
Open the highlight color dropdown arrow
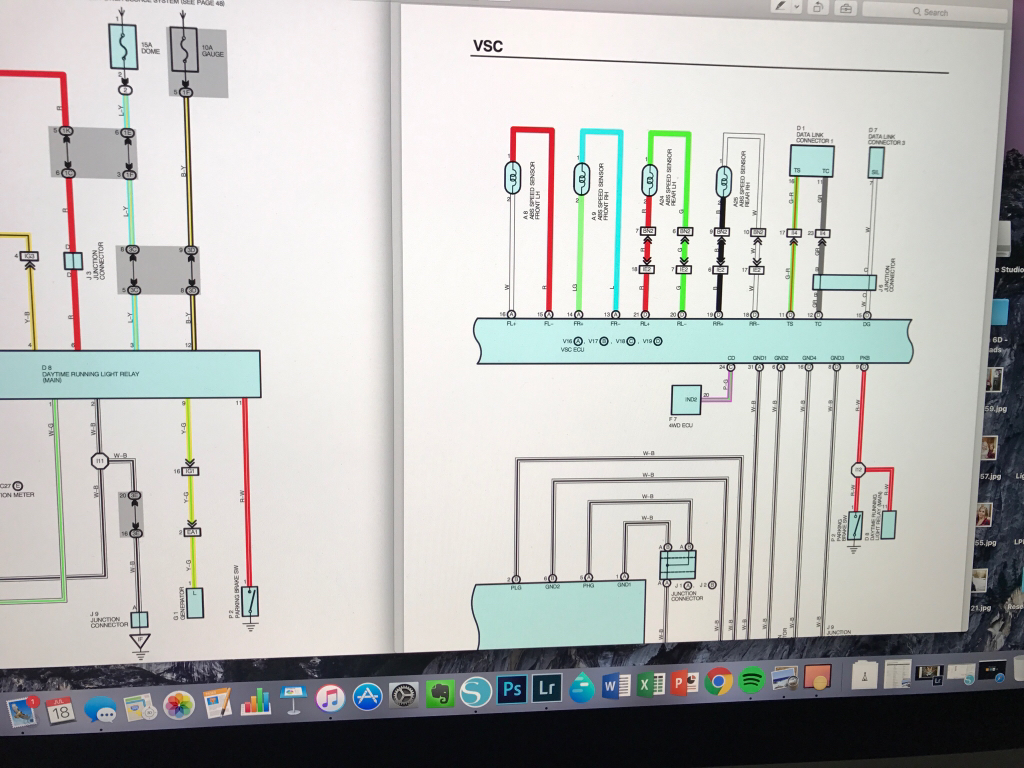click(797, 7)
